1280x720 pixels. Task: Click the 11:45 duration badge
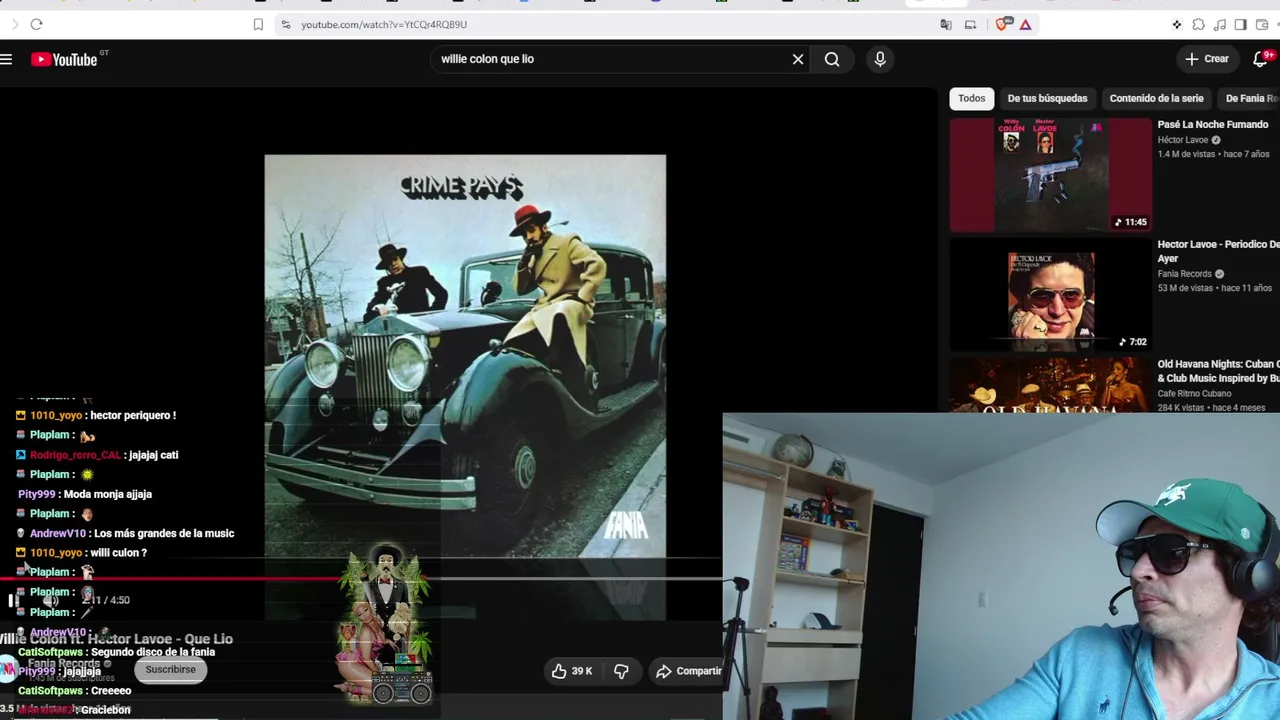(x=1131, y=222)
